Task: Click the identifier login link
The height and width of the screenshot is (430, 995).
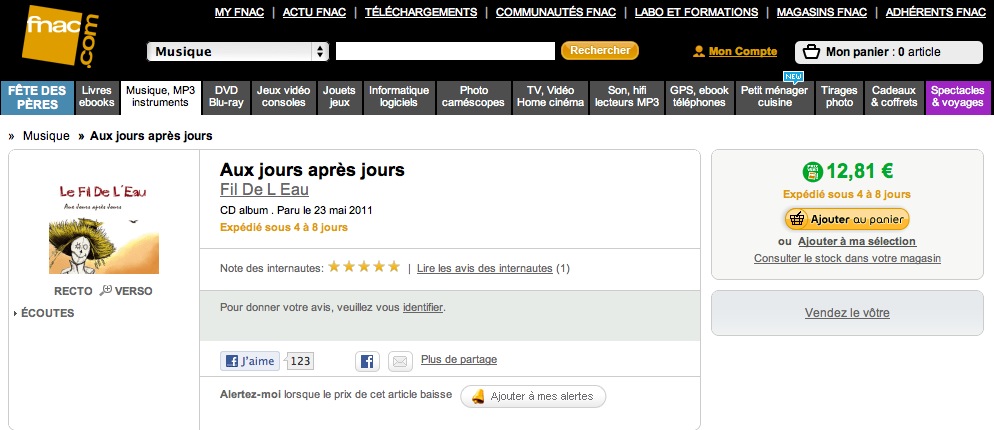Action: (x=423, y=308)
